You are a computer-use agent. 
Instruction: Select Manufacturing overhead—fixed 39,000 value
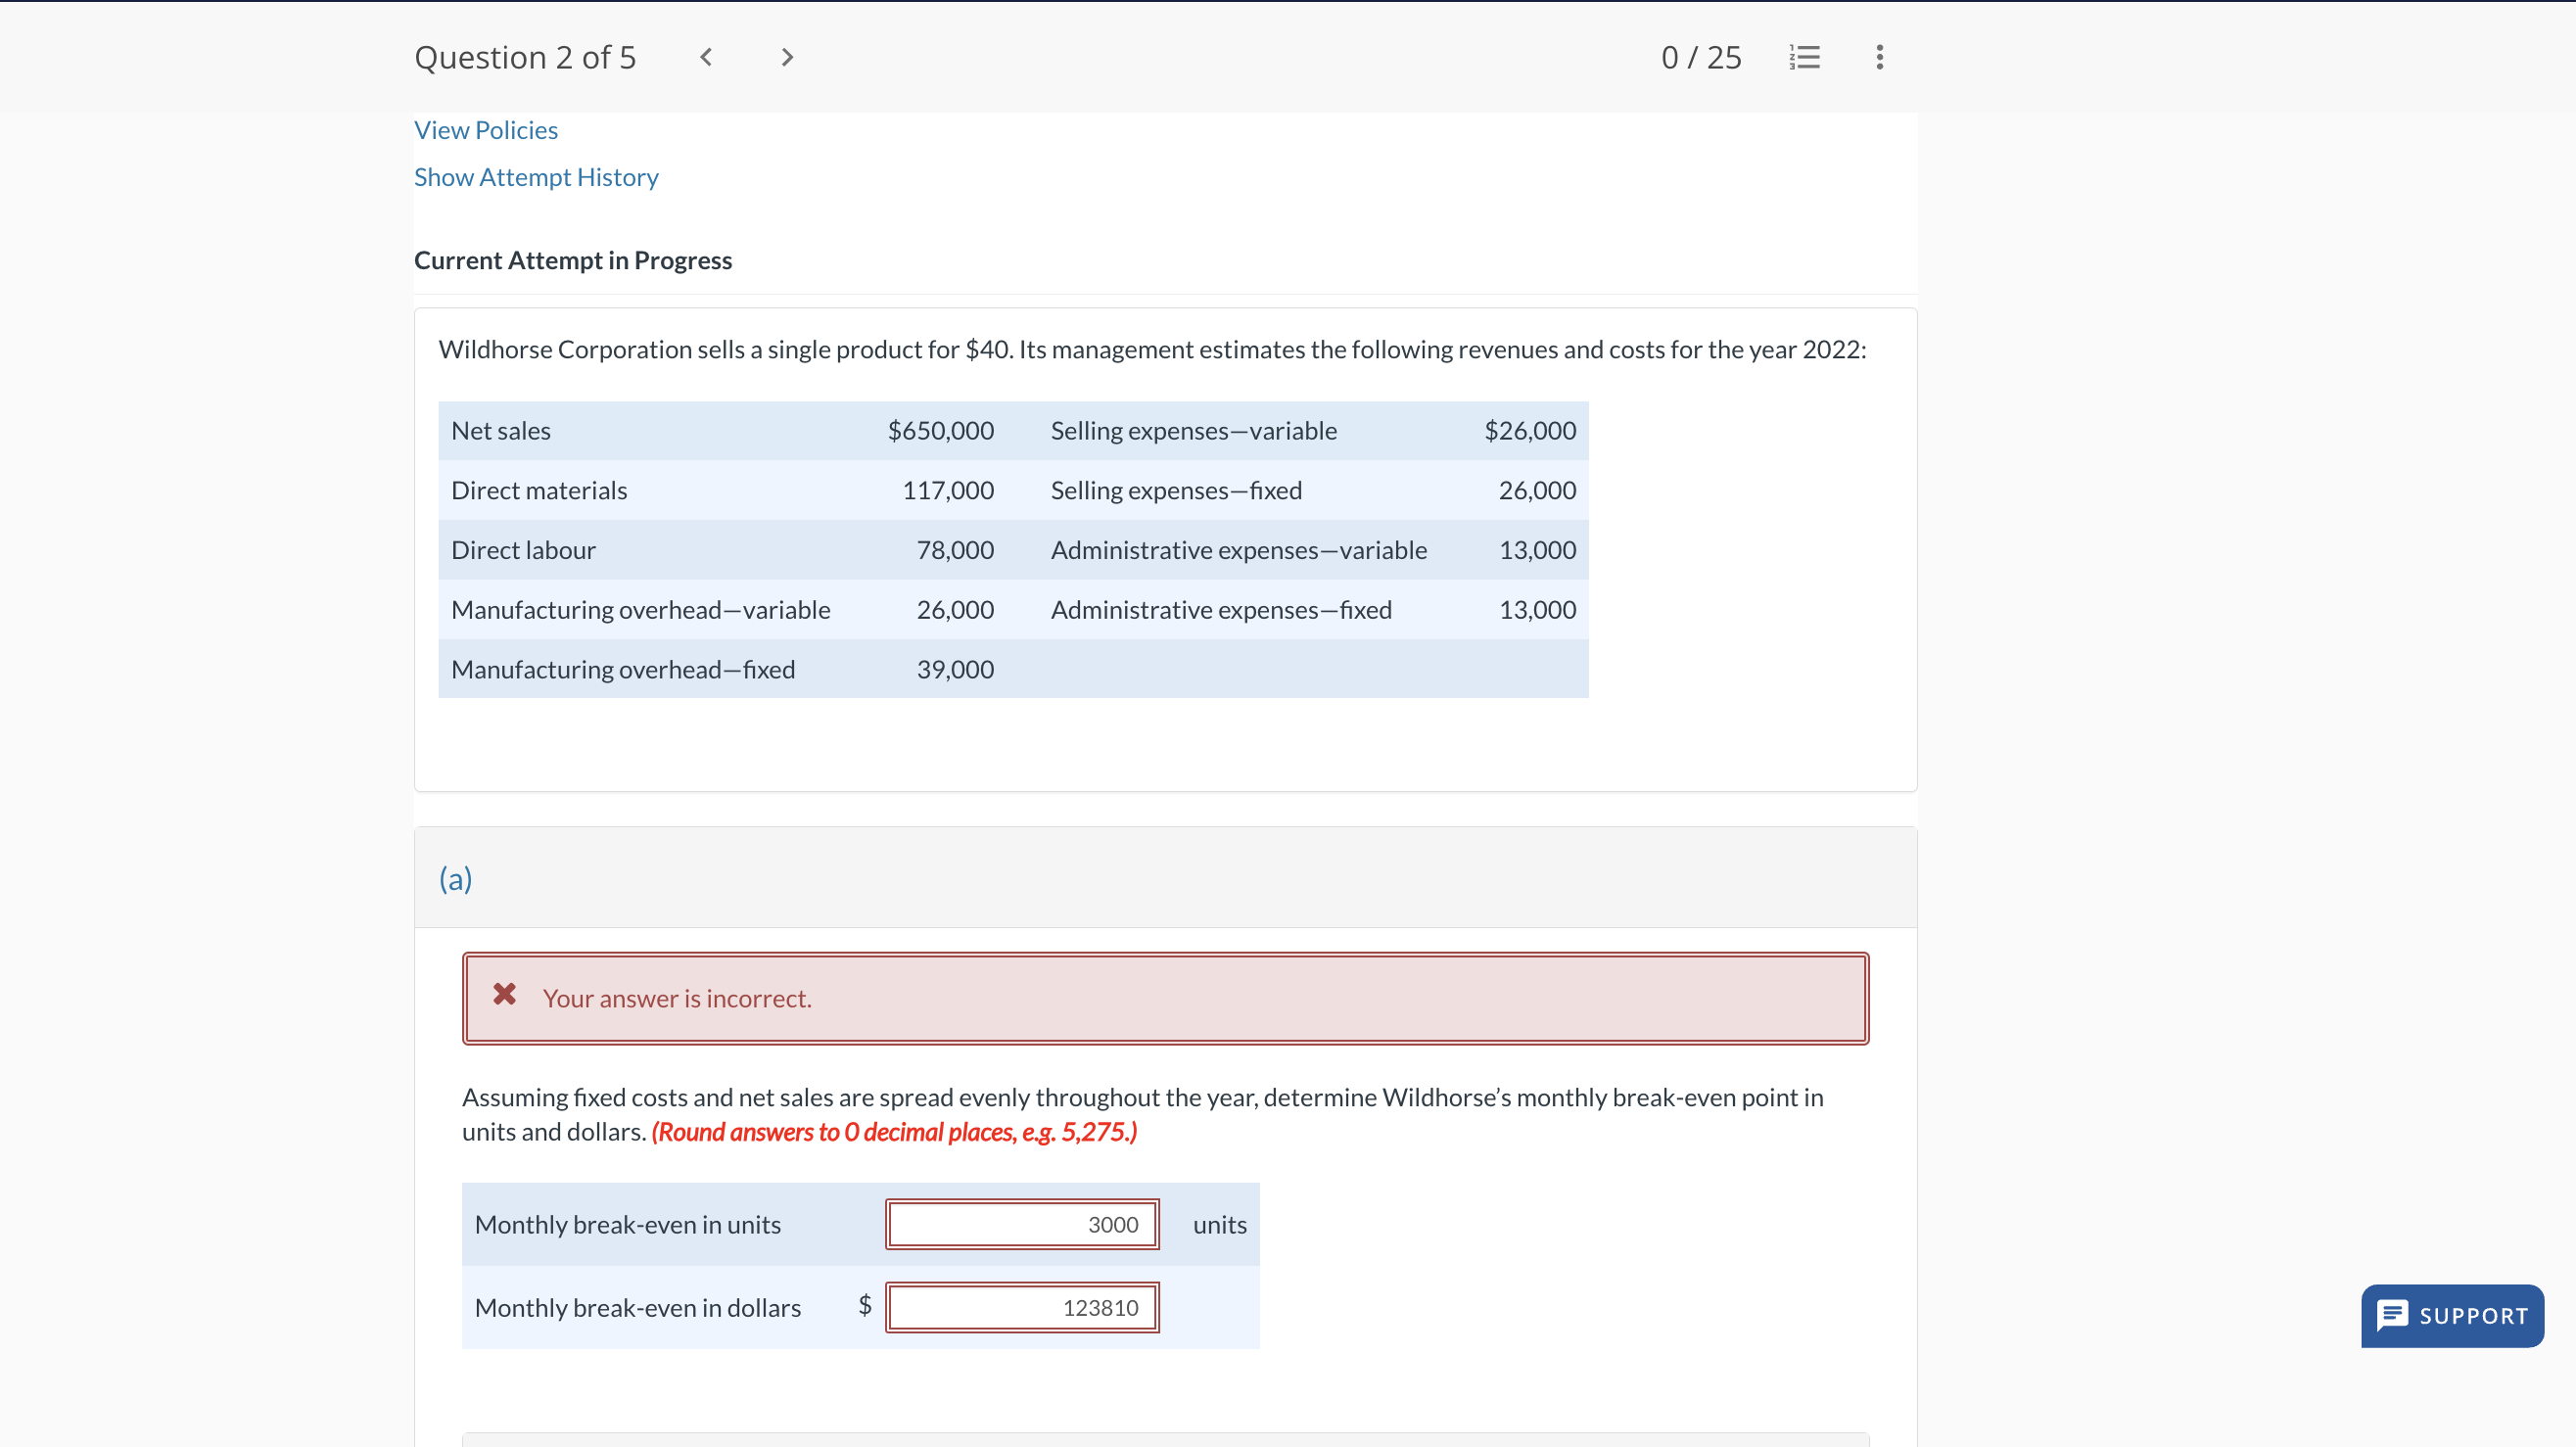(x=955, y=670)
